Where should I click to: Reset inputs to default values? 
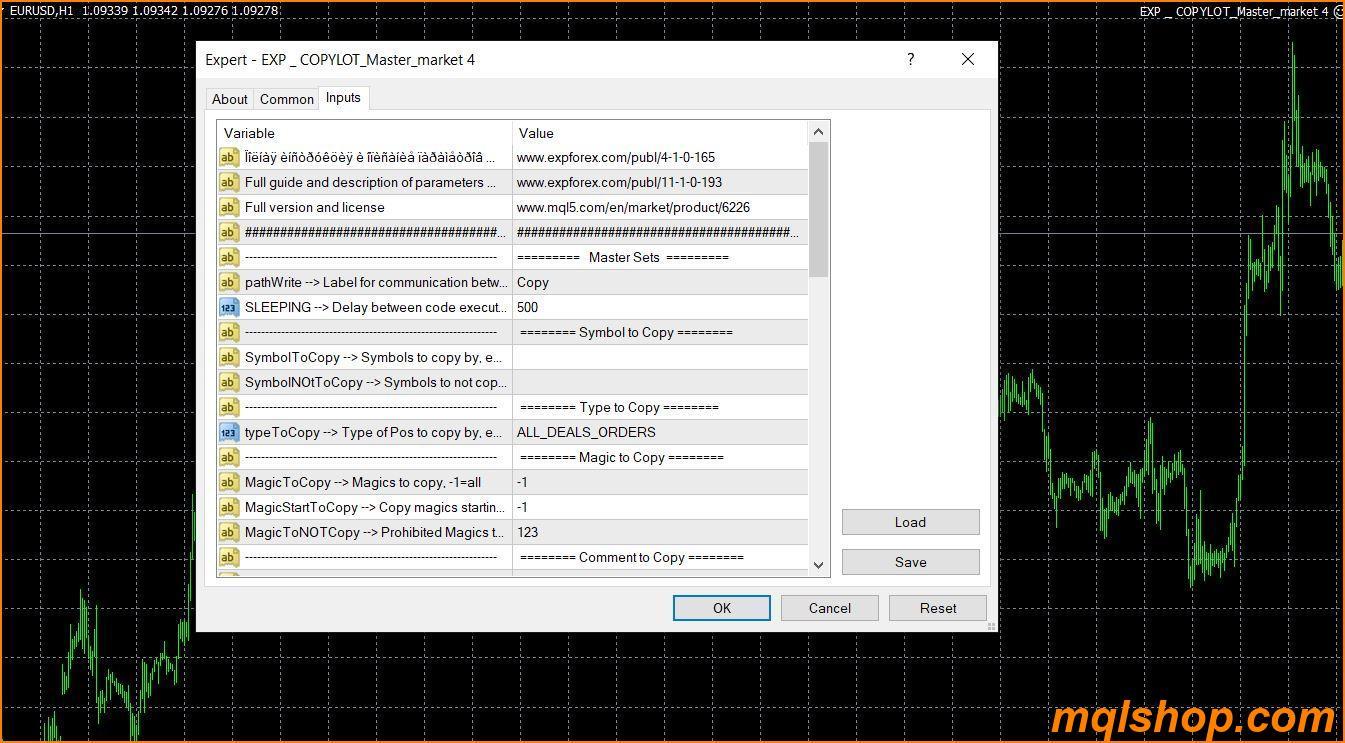point(937,607)
